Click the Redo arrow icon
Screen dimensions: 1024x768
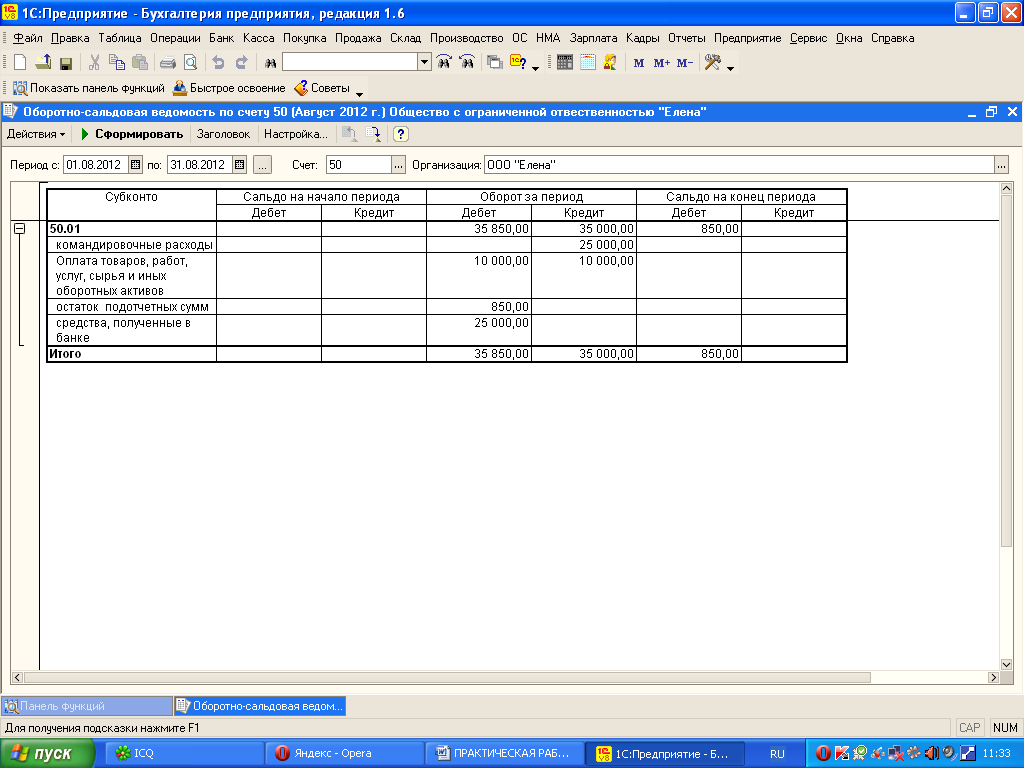[241, 63]
